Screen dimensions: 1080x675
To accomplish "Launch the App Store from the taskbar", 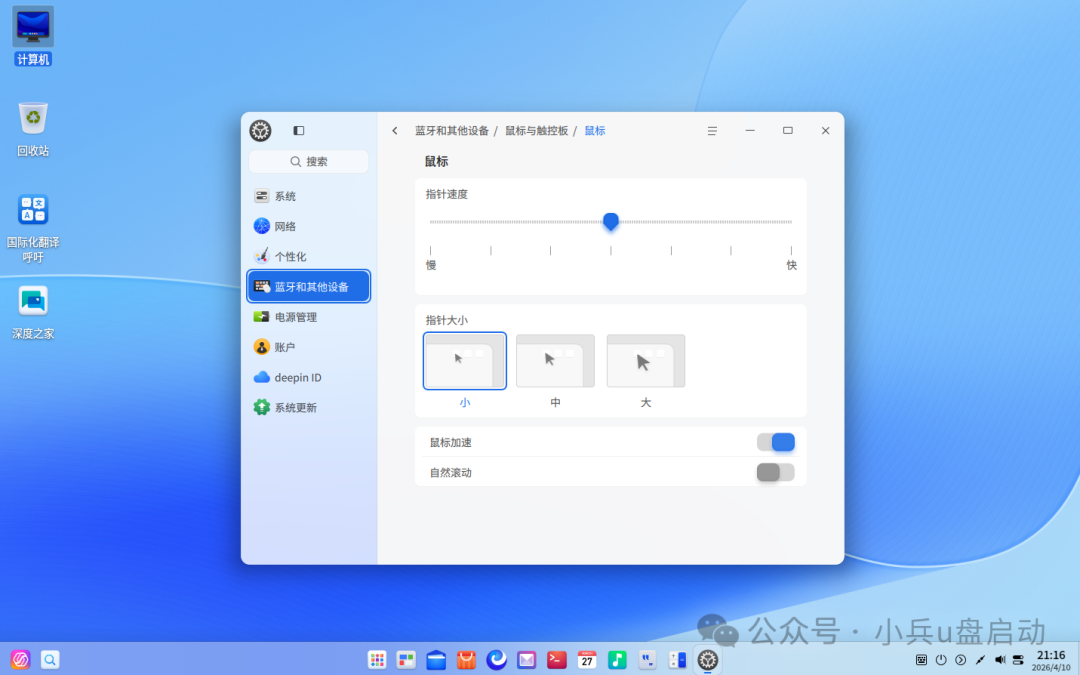I will click(x=466, y=660).
